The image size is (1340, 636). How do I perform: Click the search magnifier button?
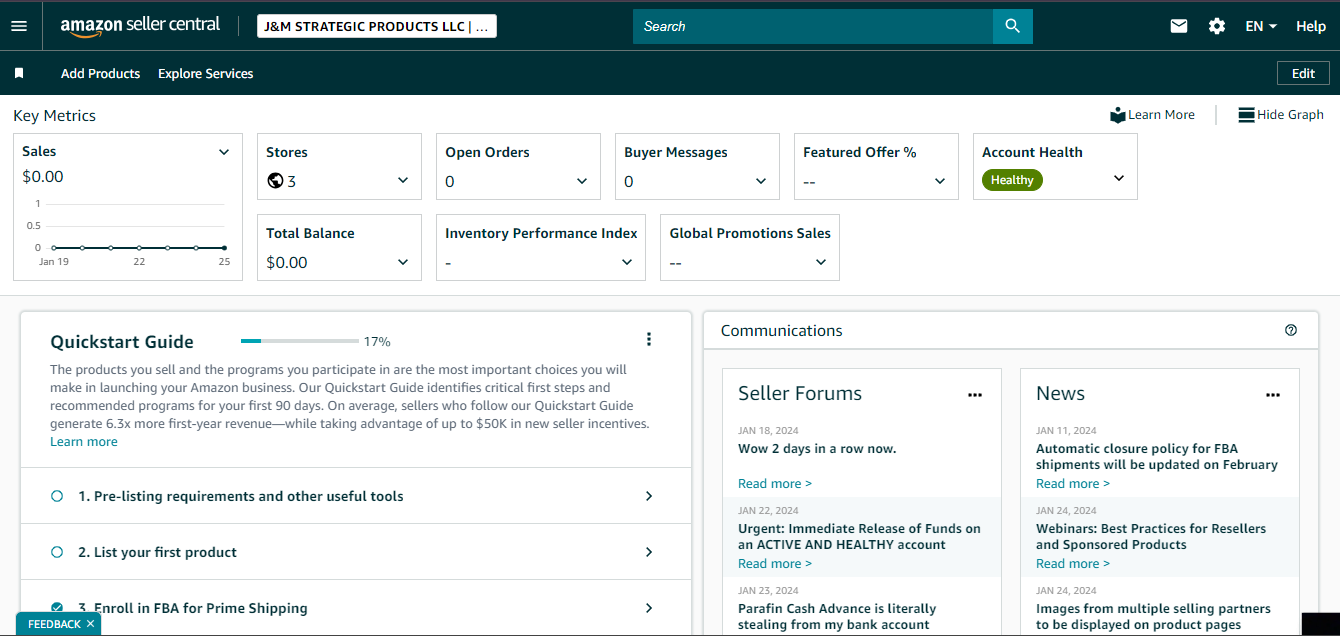1012,26
